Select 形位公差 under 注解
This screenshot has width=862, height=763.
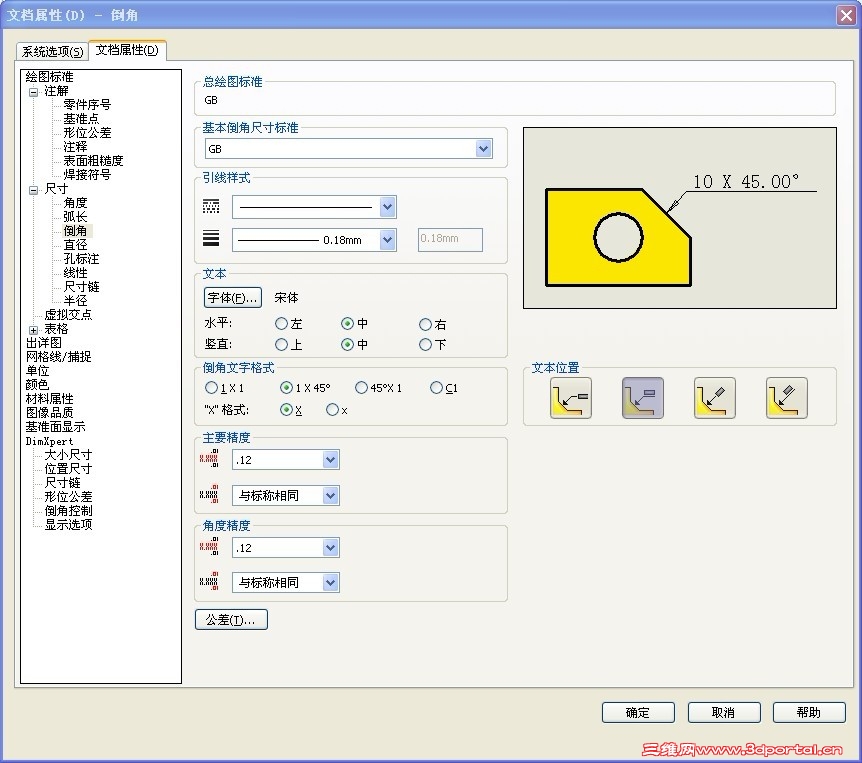87,132
